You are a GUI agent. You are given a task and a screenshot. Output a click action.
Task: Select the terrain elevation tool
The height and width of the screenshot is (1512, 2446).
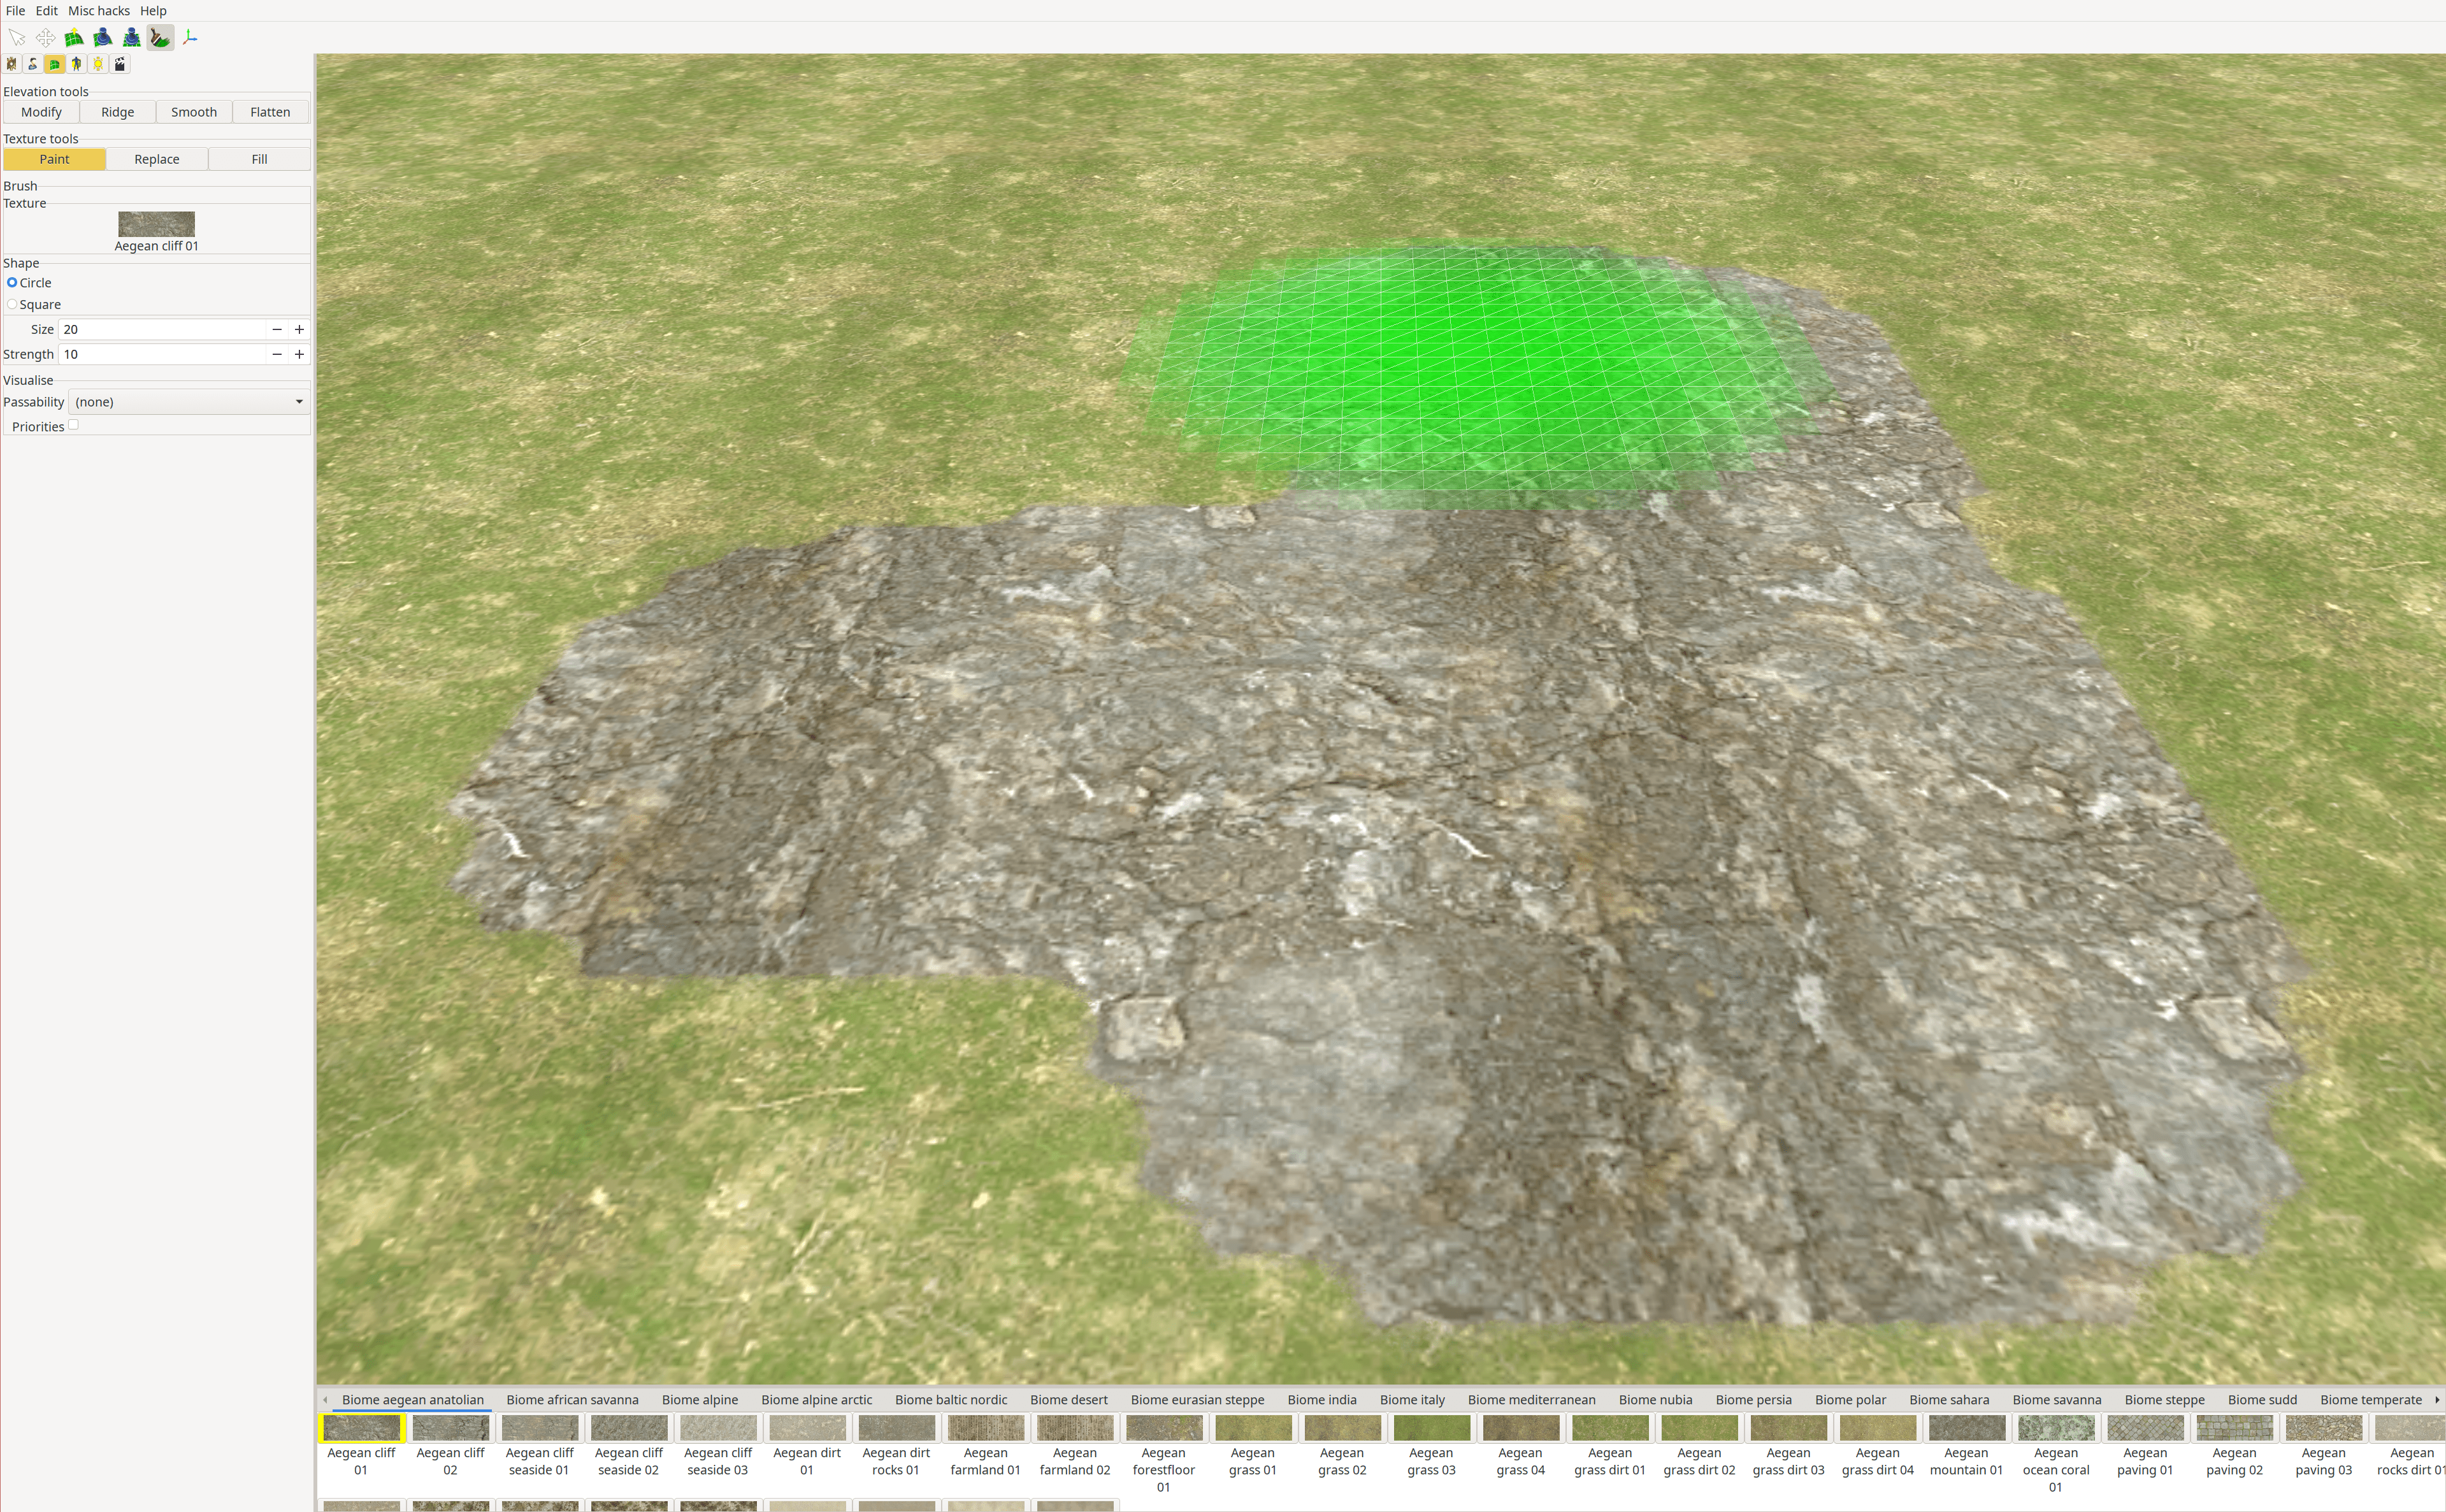[73, 37]
